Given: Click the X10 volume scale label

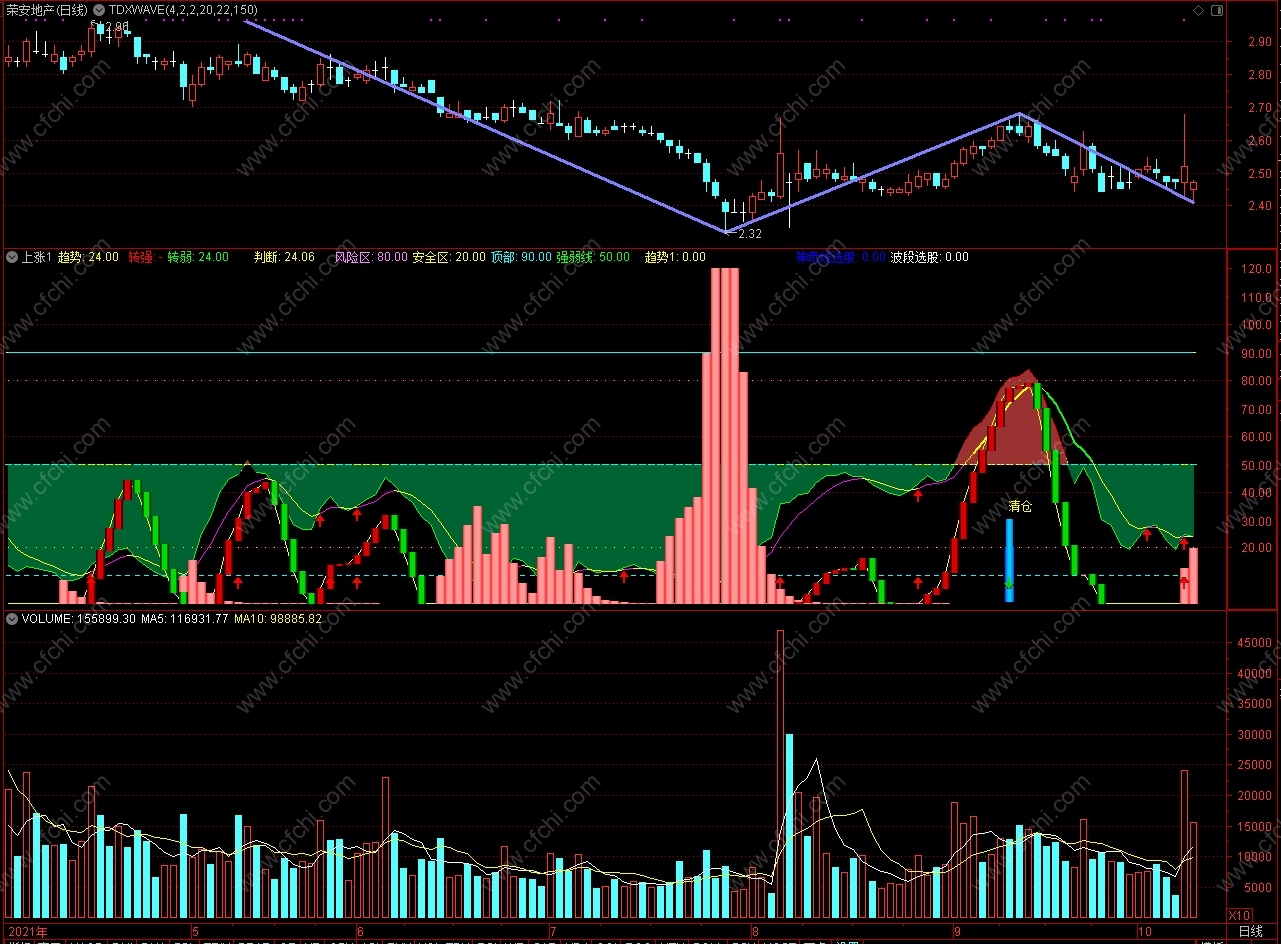Looking at the screenshot, I should point(1238,915).
